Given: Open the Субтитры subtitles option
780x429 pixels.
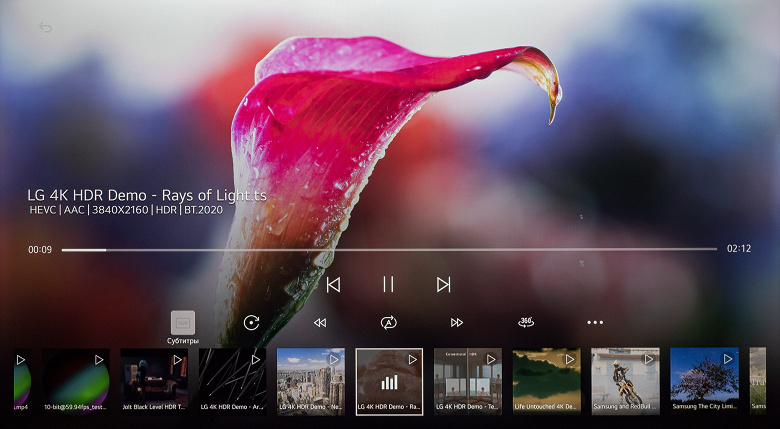Looking at the screenshot, I should pyautogui.click(x=183, y=328).
